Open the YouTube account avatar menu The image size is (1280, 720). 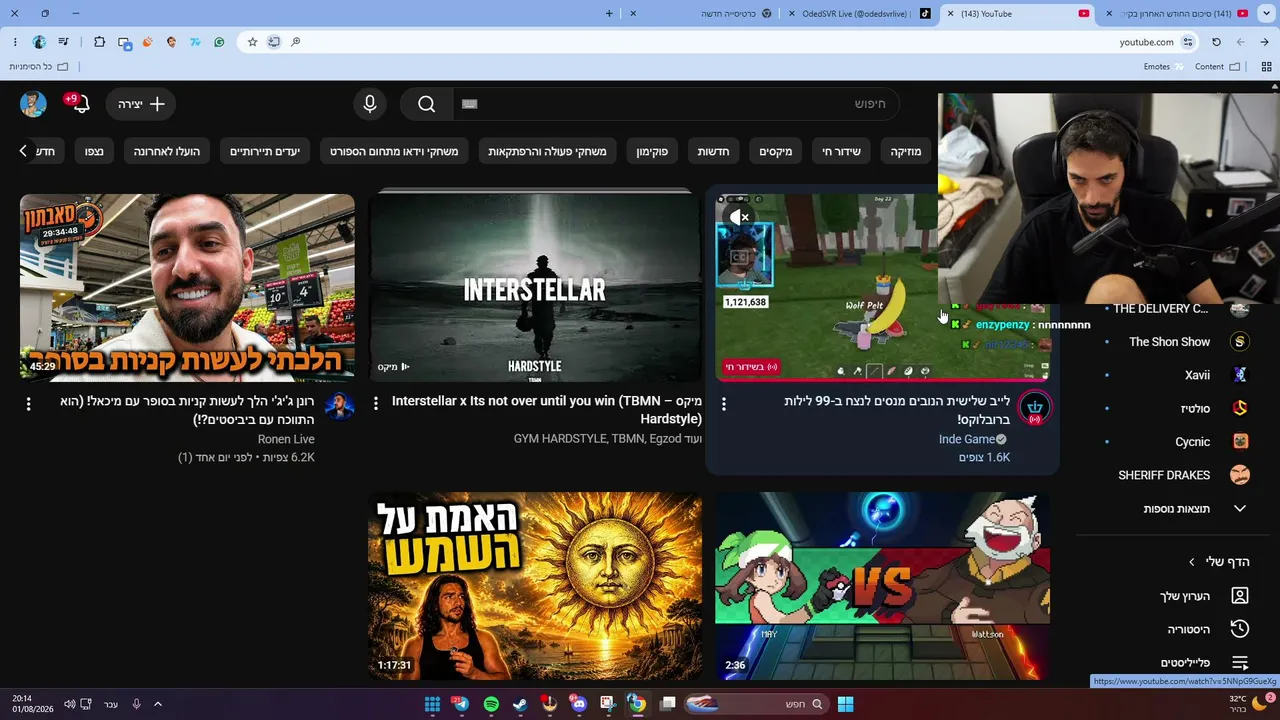point(33,104)
